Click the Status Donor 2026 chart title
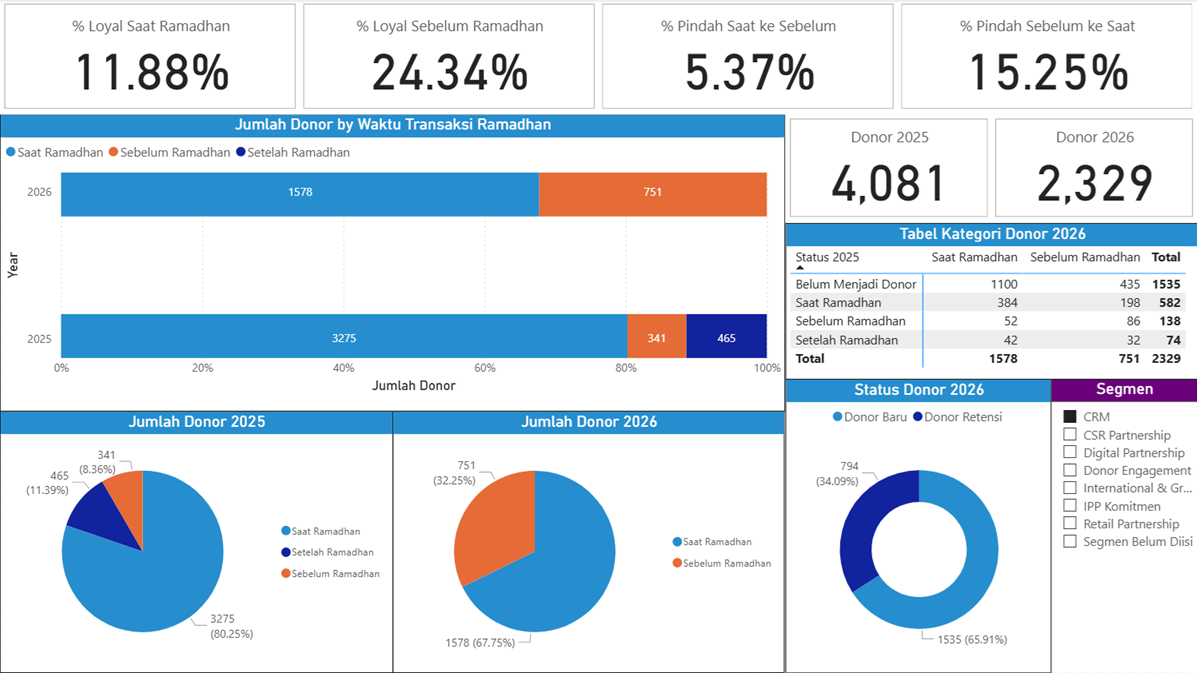 919,390
